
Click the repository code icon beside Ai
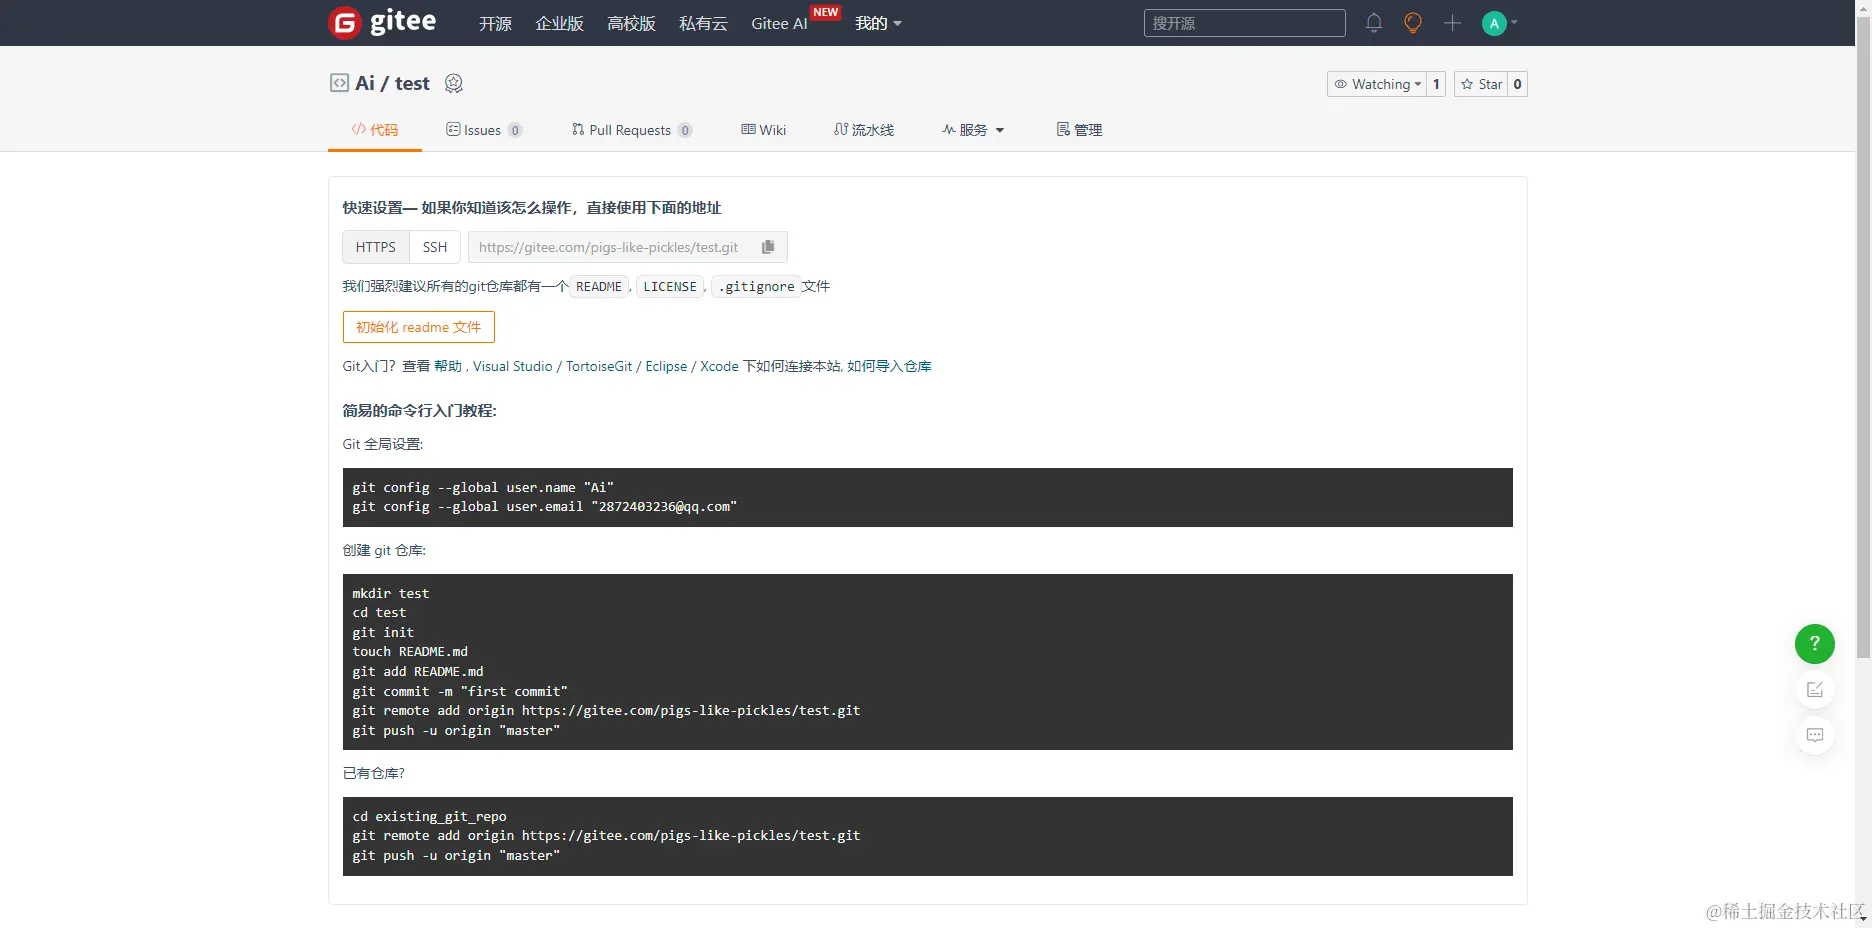click(339, 83)
